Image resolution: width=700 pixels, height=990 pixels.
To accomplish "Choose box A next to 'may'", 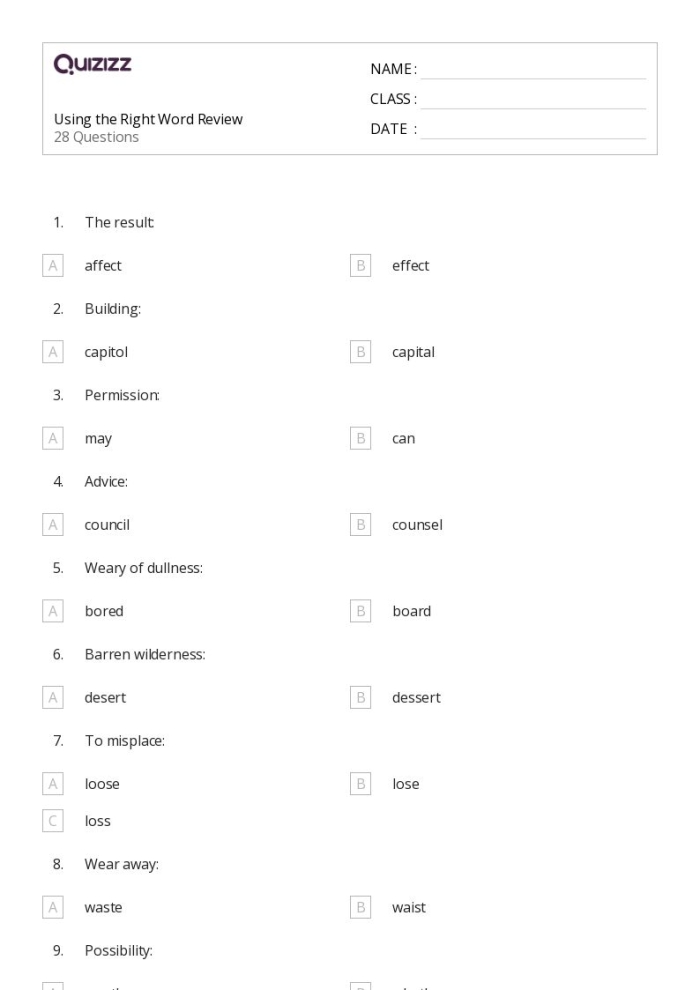I will pyautogui.click(x=53, y=438).
